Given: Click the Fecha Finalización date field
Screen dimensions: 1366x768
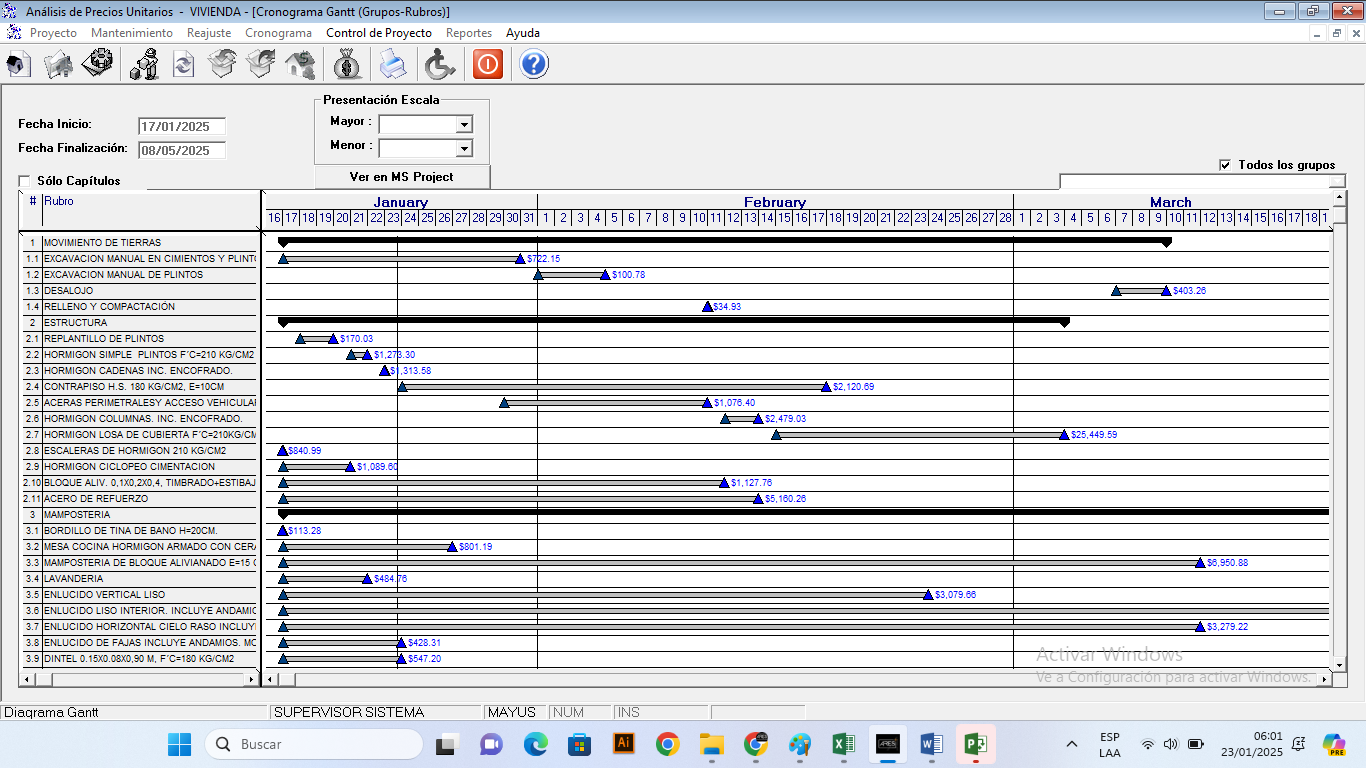Looking at the screenshot, I should tap(182, 151).
